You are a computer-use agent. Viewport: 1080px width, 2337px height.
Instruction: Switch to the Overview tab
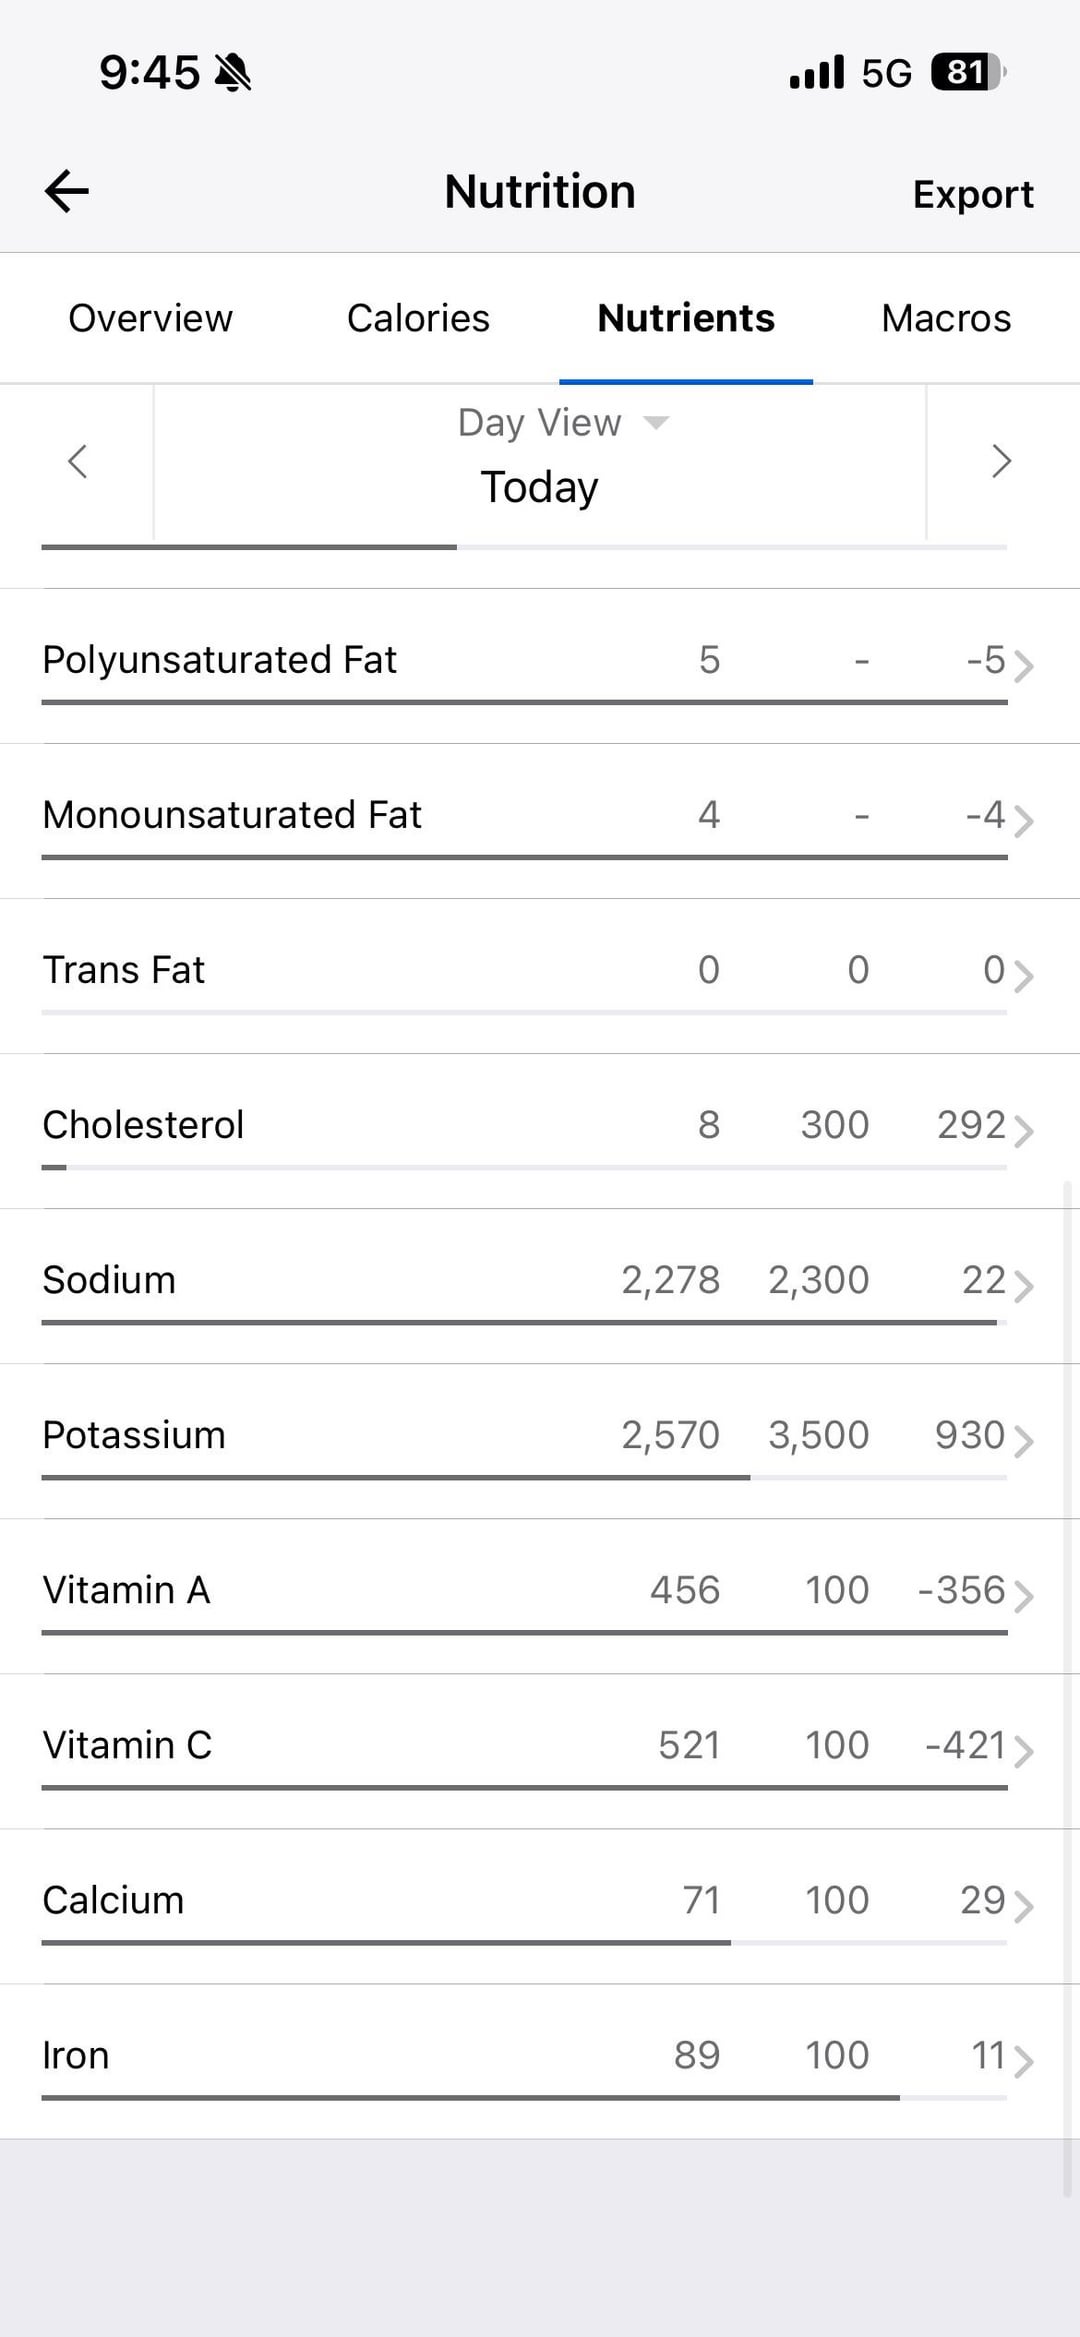[150, 318]
